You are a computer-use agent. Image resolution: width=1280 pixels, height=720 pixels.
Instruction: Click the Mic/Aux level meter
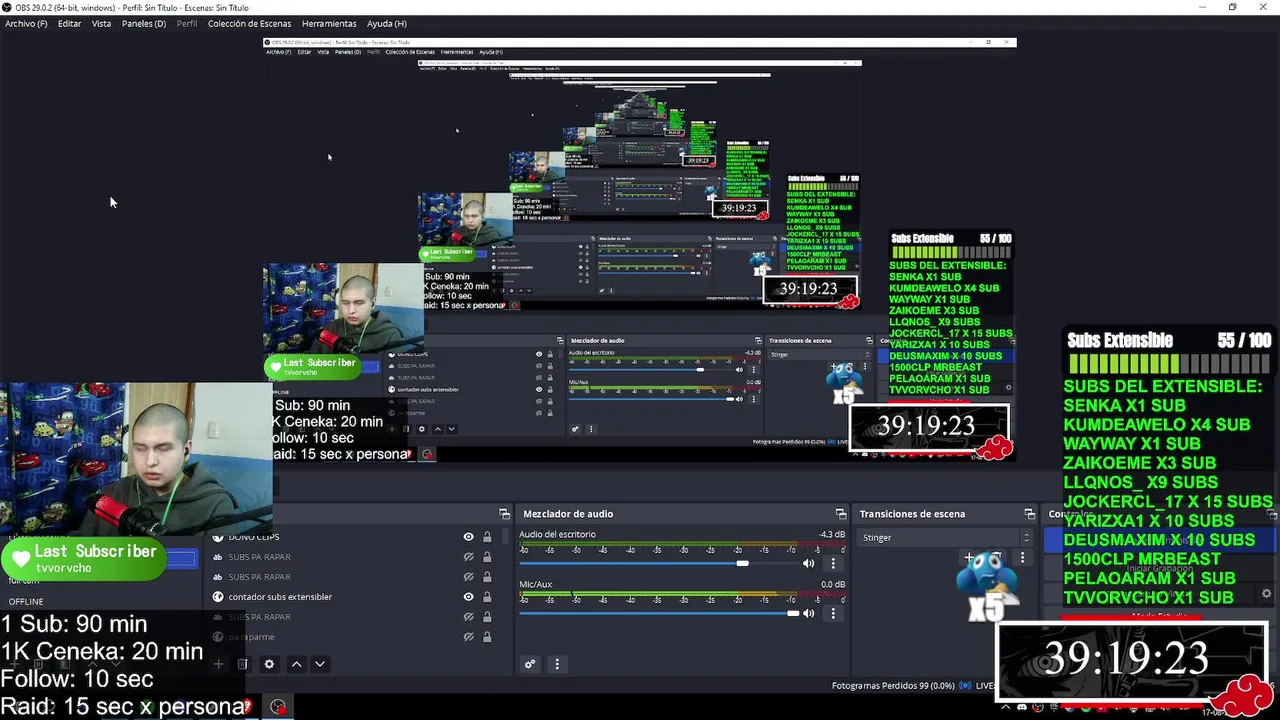click(682, 595)
